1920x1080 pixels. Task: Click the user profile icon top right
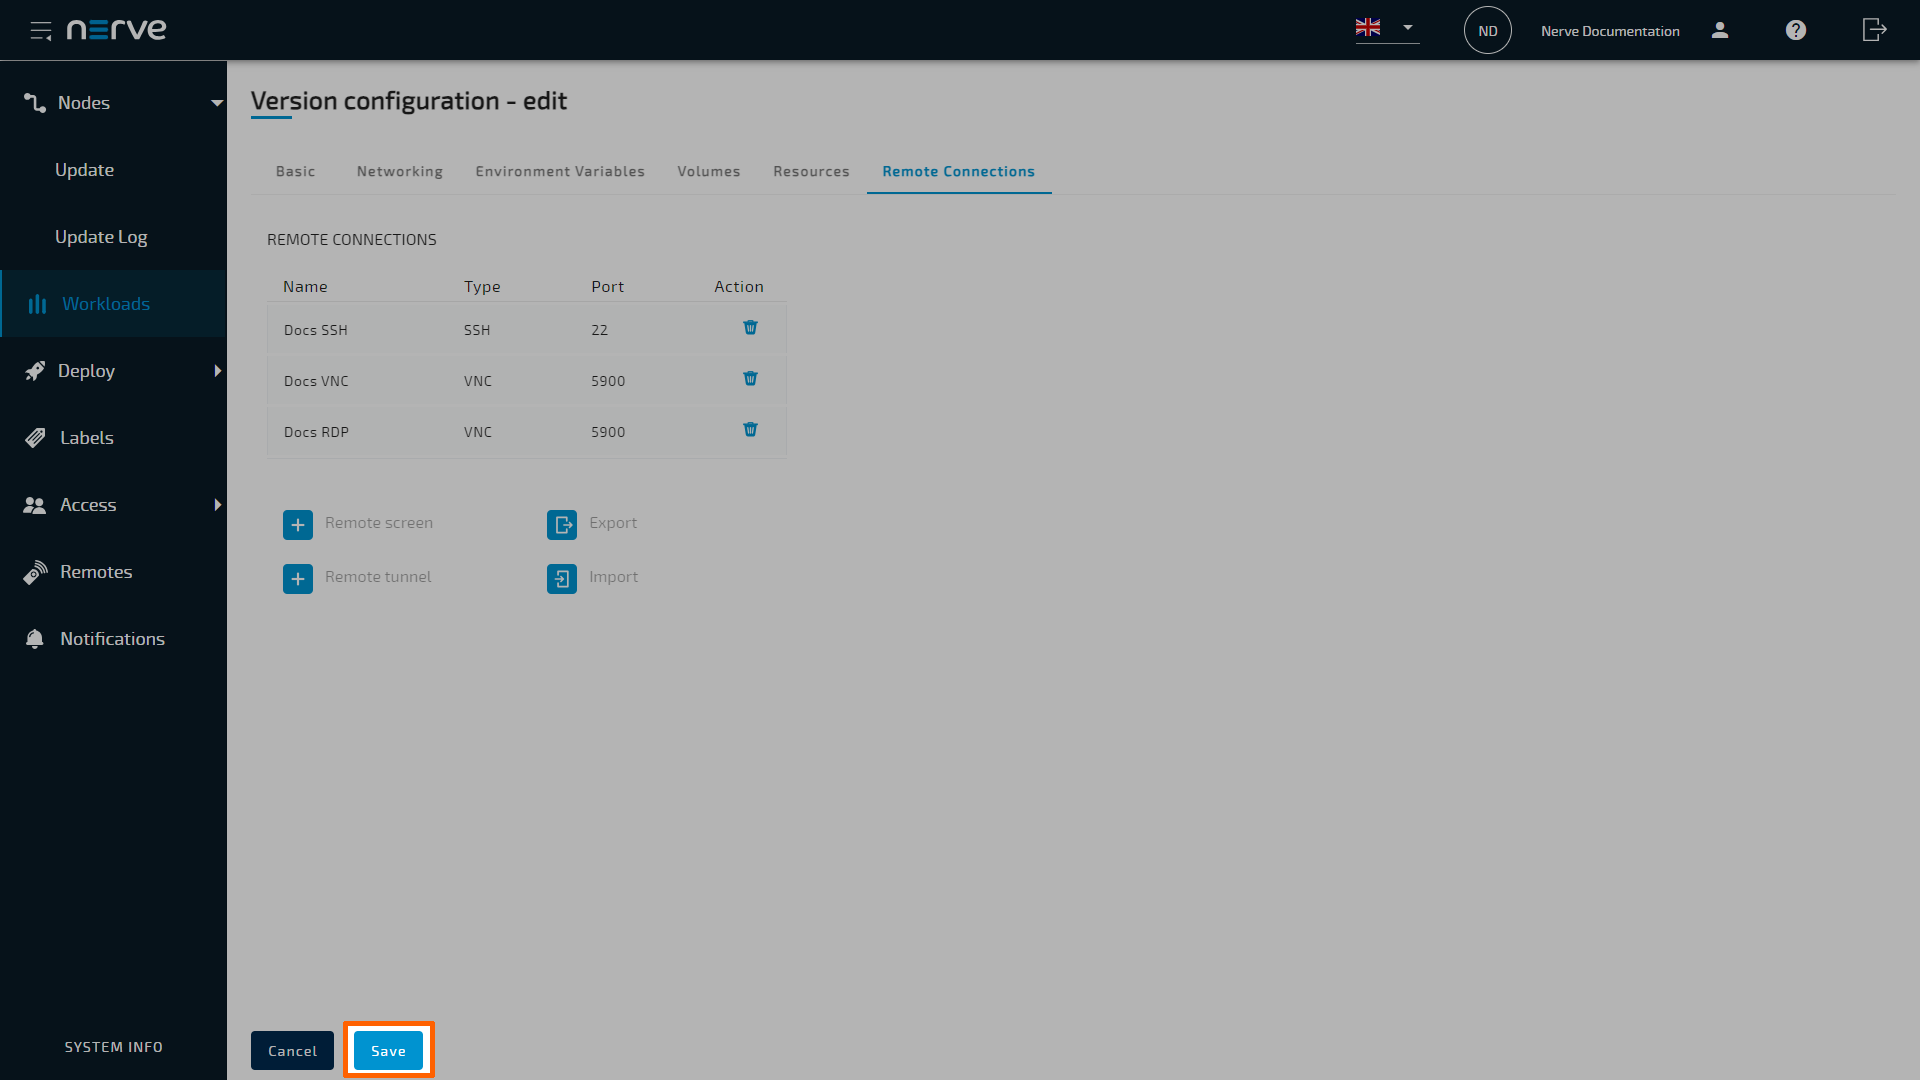[x=1720, y=30]
